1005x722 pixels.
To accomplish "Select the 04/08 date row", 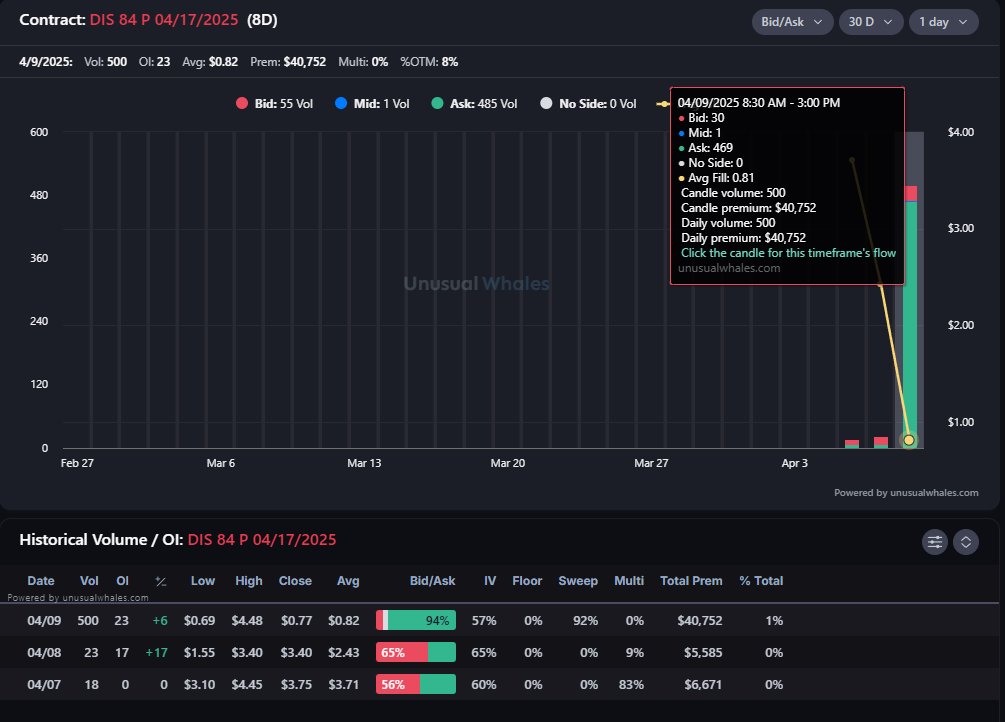I will [x=499, y=652].
